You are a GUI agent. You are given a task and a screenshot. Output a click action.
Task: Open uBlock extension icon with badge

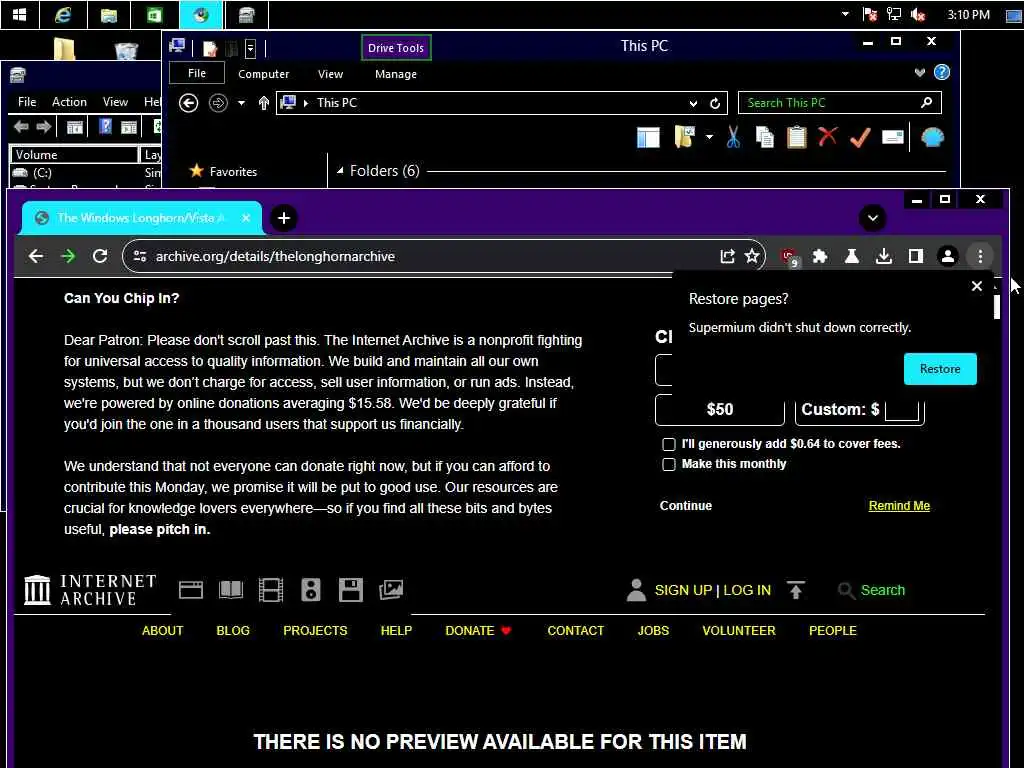[790, 257]
